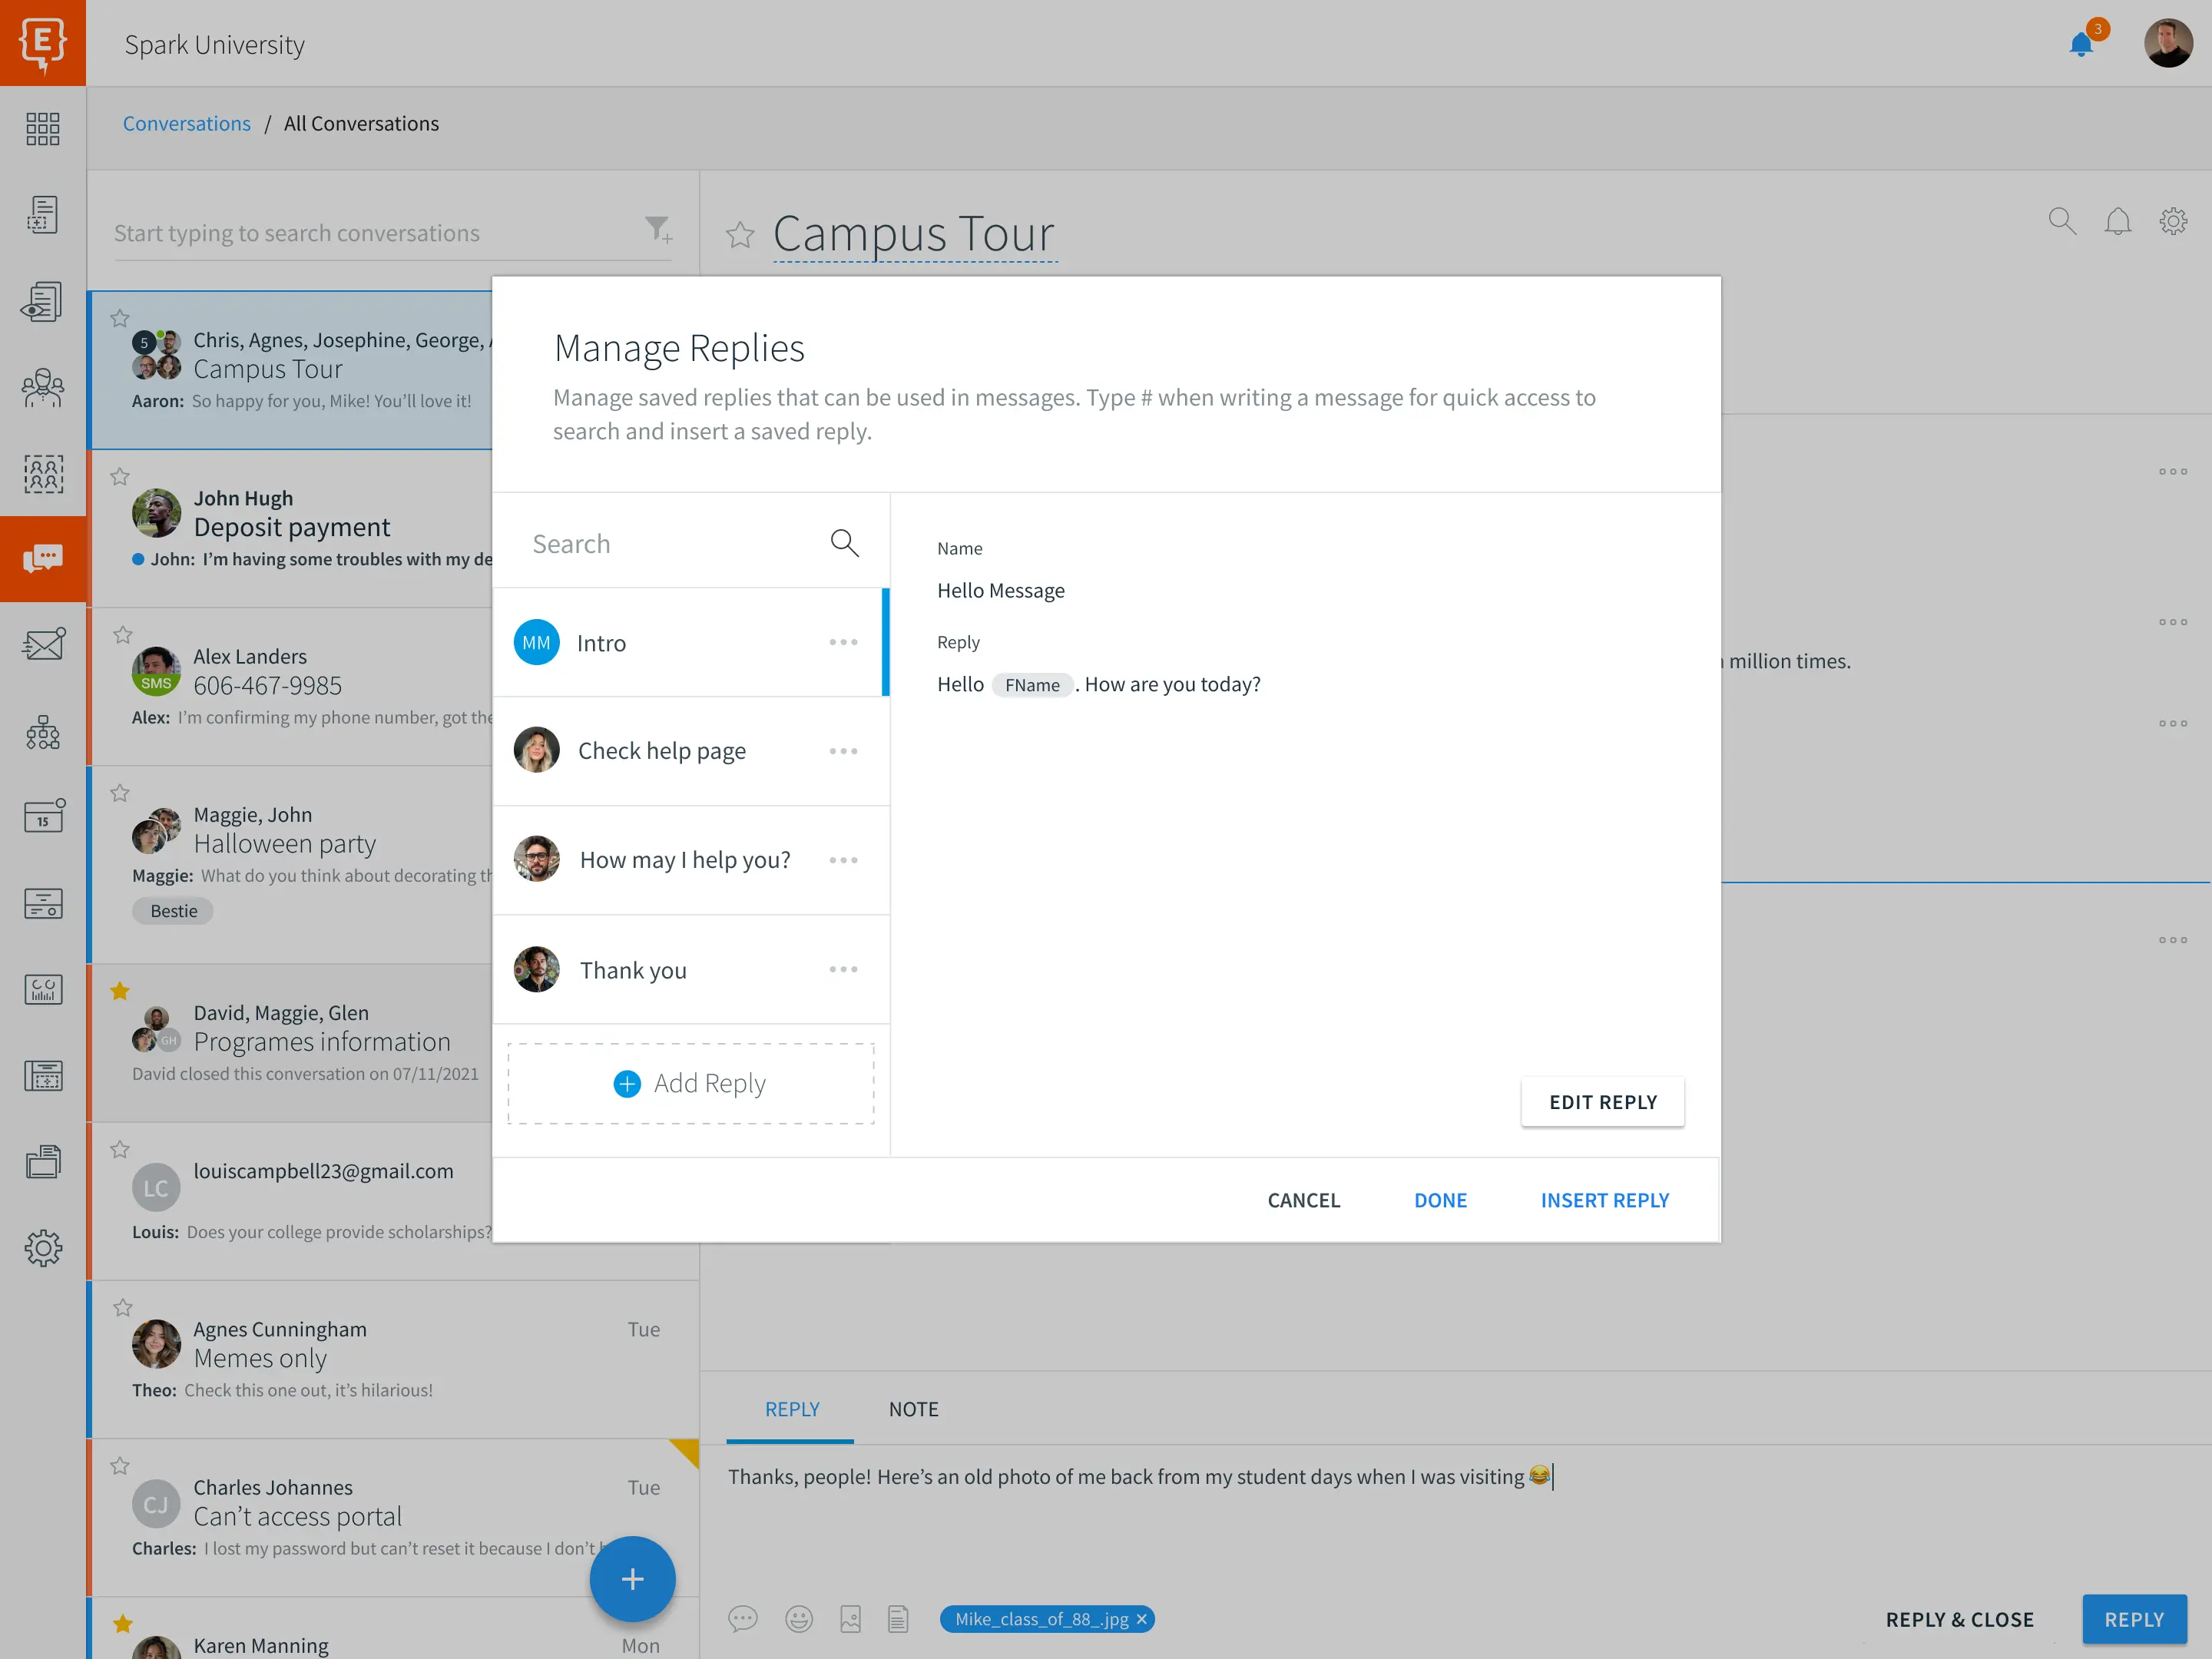This screenshot has width=2212, height=1659.
Task: Open the document-add icon in sidebar
Action: (x=43, y=214)
